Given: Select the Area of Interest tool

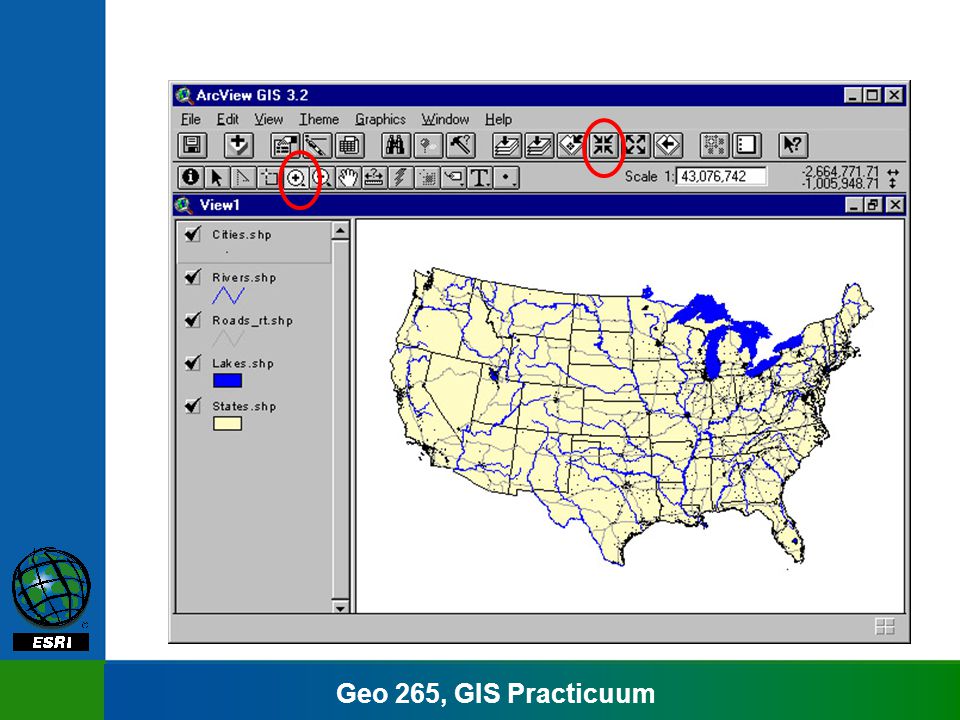Looking at the screenshot, I should pos(427,178).
